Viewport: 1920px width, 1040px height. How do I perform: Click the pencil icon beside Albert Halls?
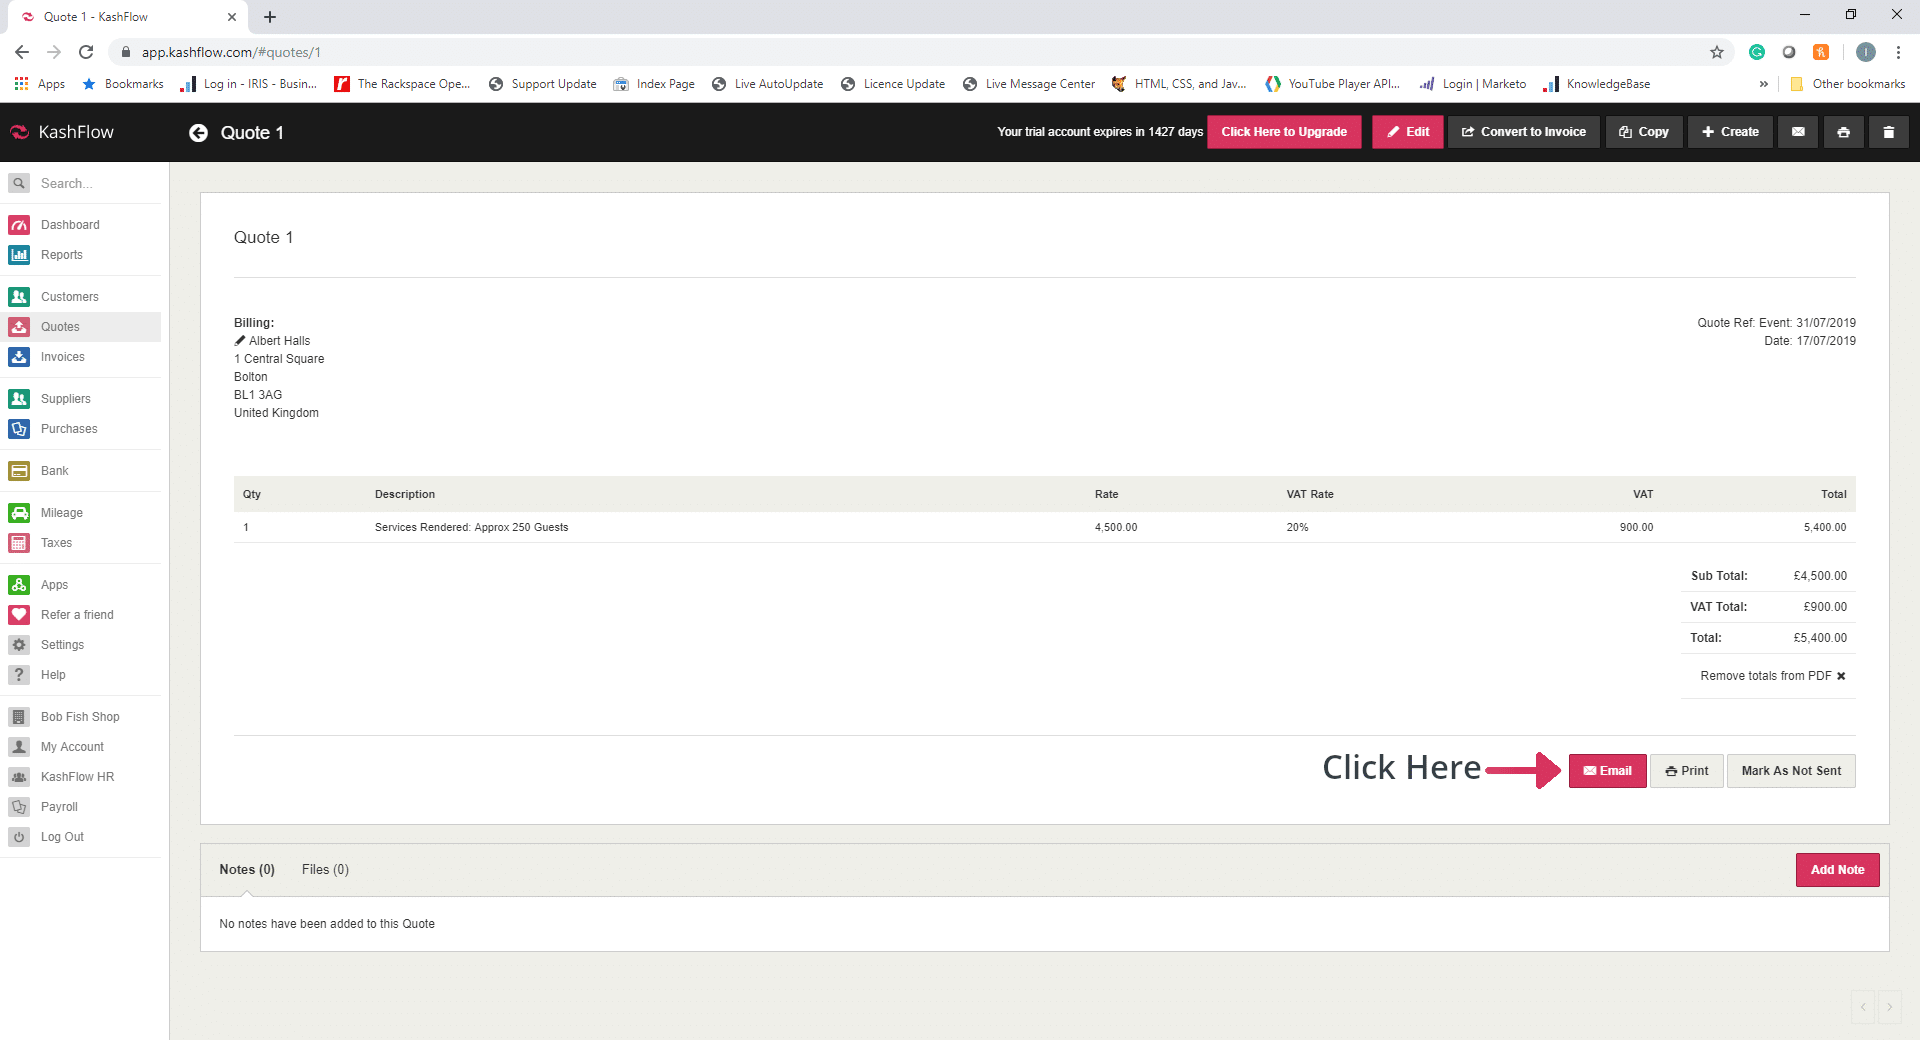(240, 341)
